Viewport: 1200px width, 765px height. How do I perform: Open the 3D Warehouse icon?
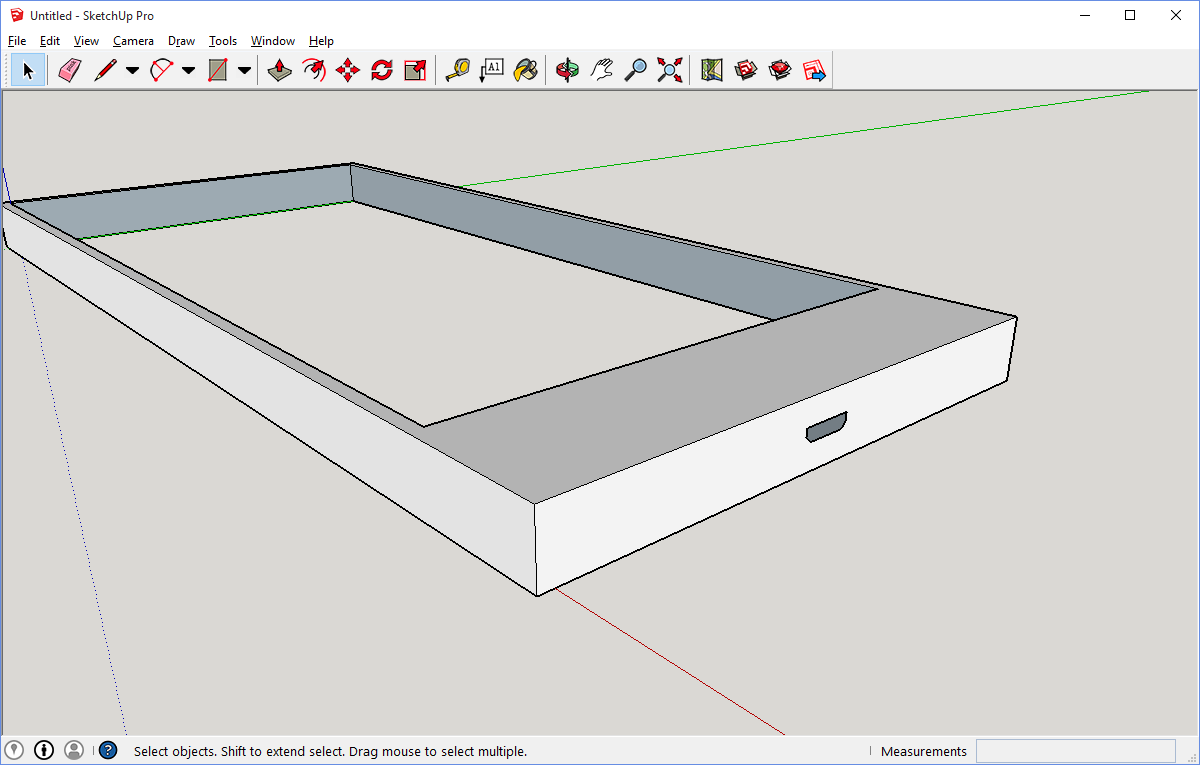pos(746,70)
